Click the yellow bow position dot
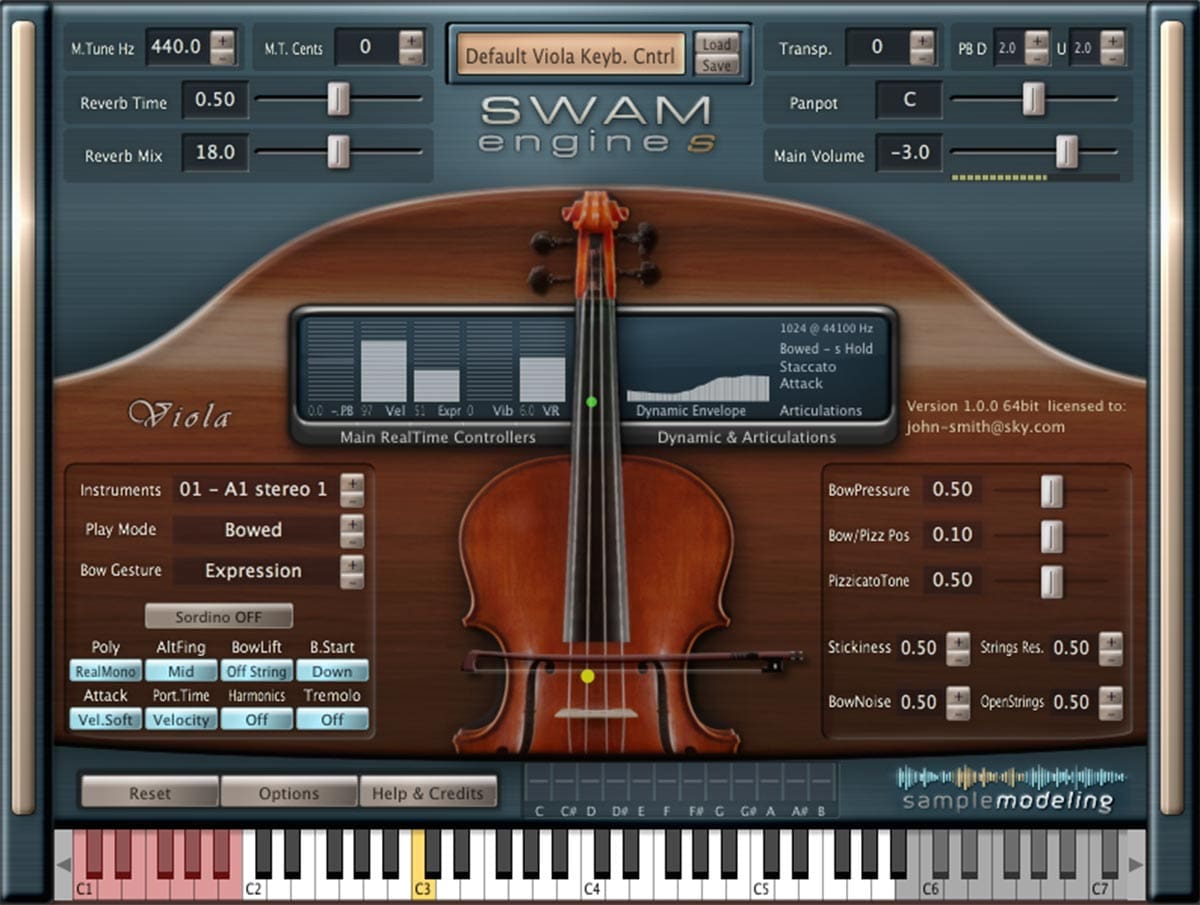 click(x=588, y=676)
